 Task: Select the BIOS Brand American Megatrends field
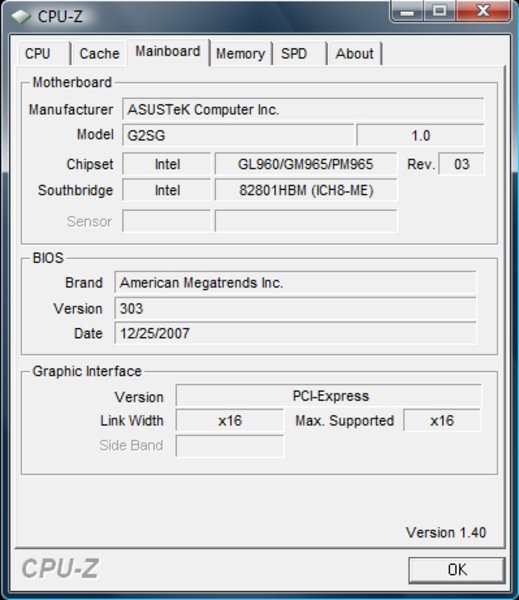coord(295,282)
